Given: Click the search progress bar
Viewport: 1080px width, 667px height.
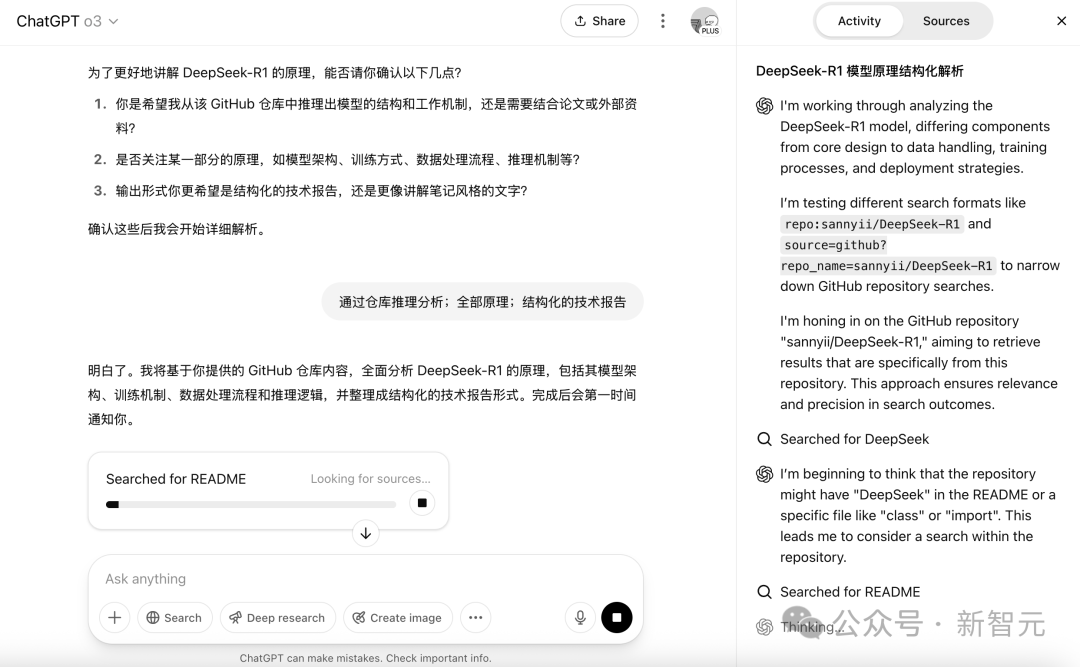Looking at the screenshot, I should [250, 505].
